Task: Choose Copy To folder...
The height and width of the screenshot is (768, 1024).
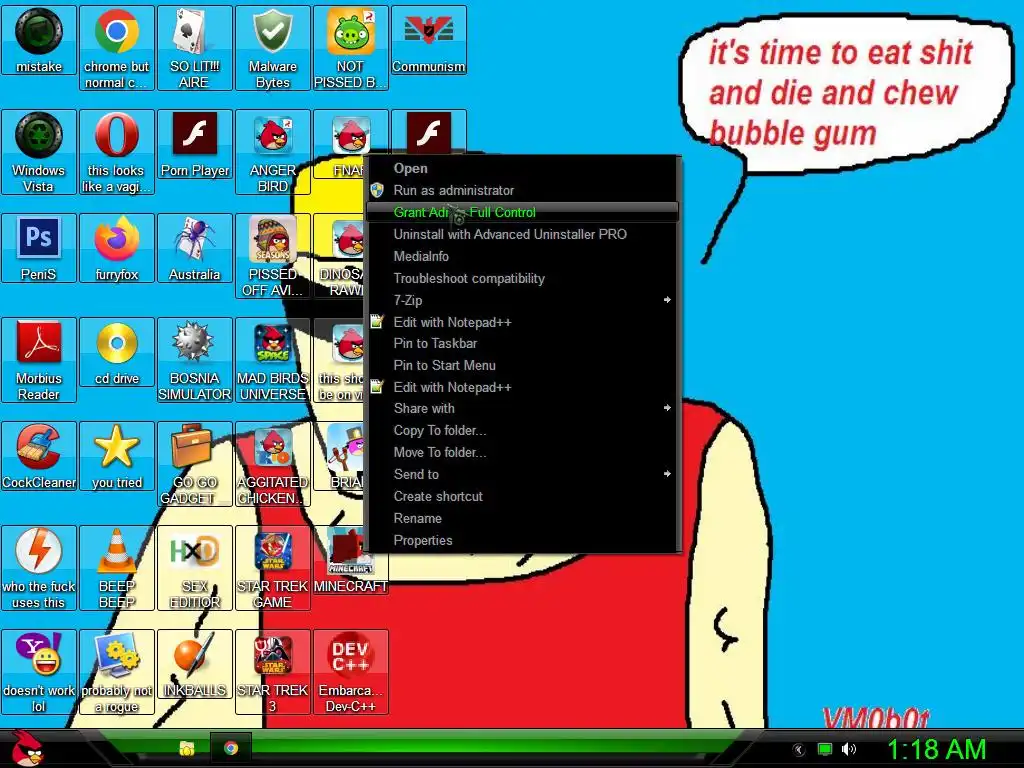Action: (522, 430)
